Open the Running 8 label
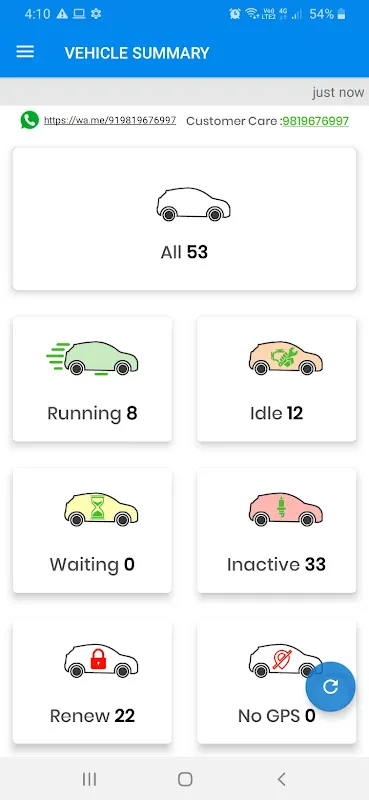The width and height of the screenshot is (369, 800). point(92,413)
